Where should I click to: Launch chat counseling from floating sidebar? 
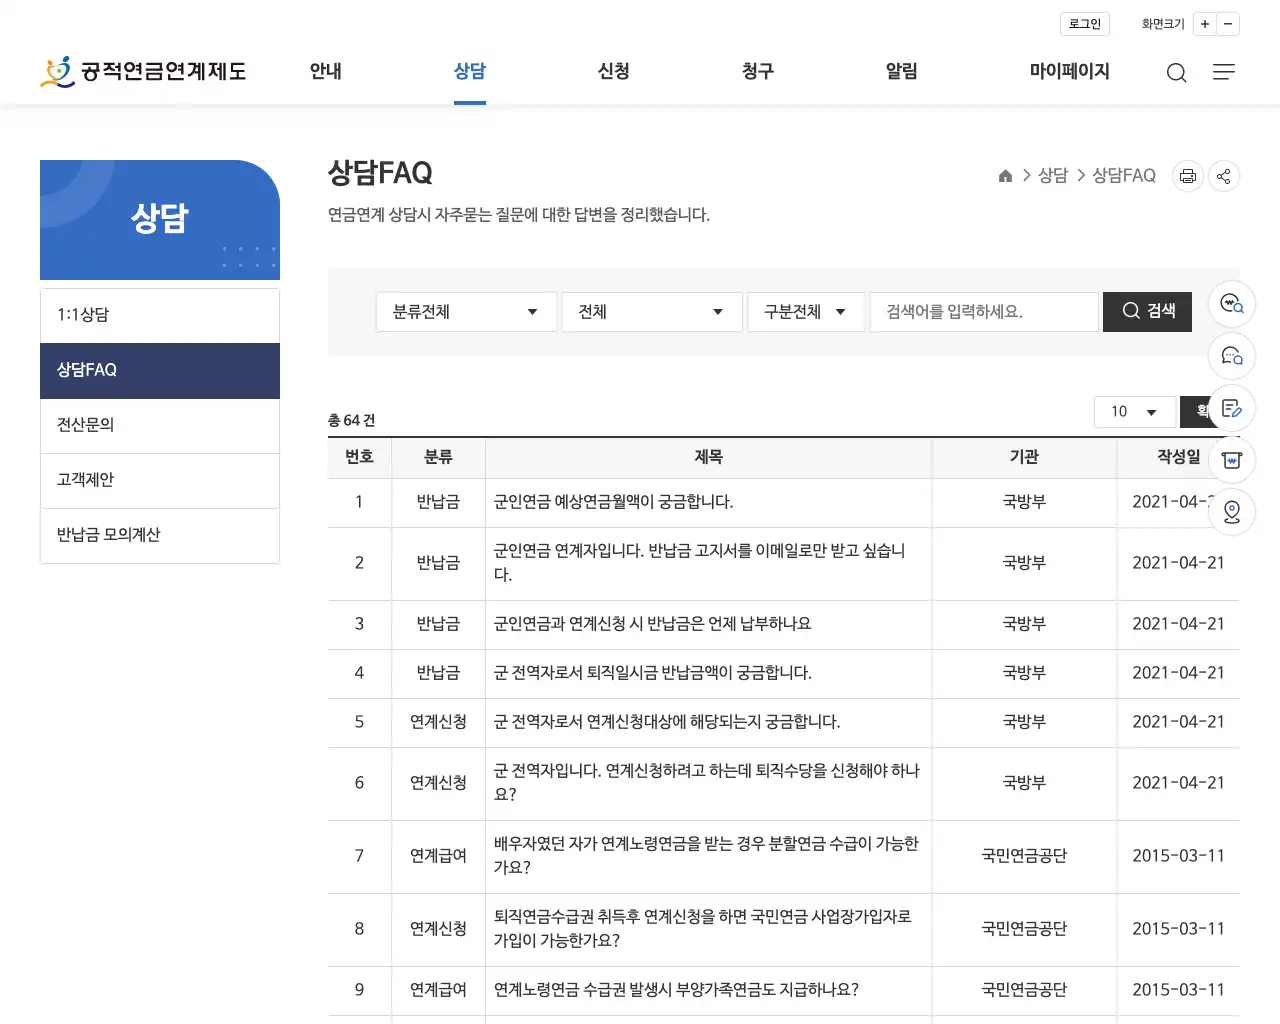click(x=1231, y=356)
